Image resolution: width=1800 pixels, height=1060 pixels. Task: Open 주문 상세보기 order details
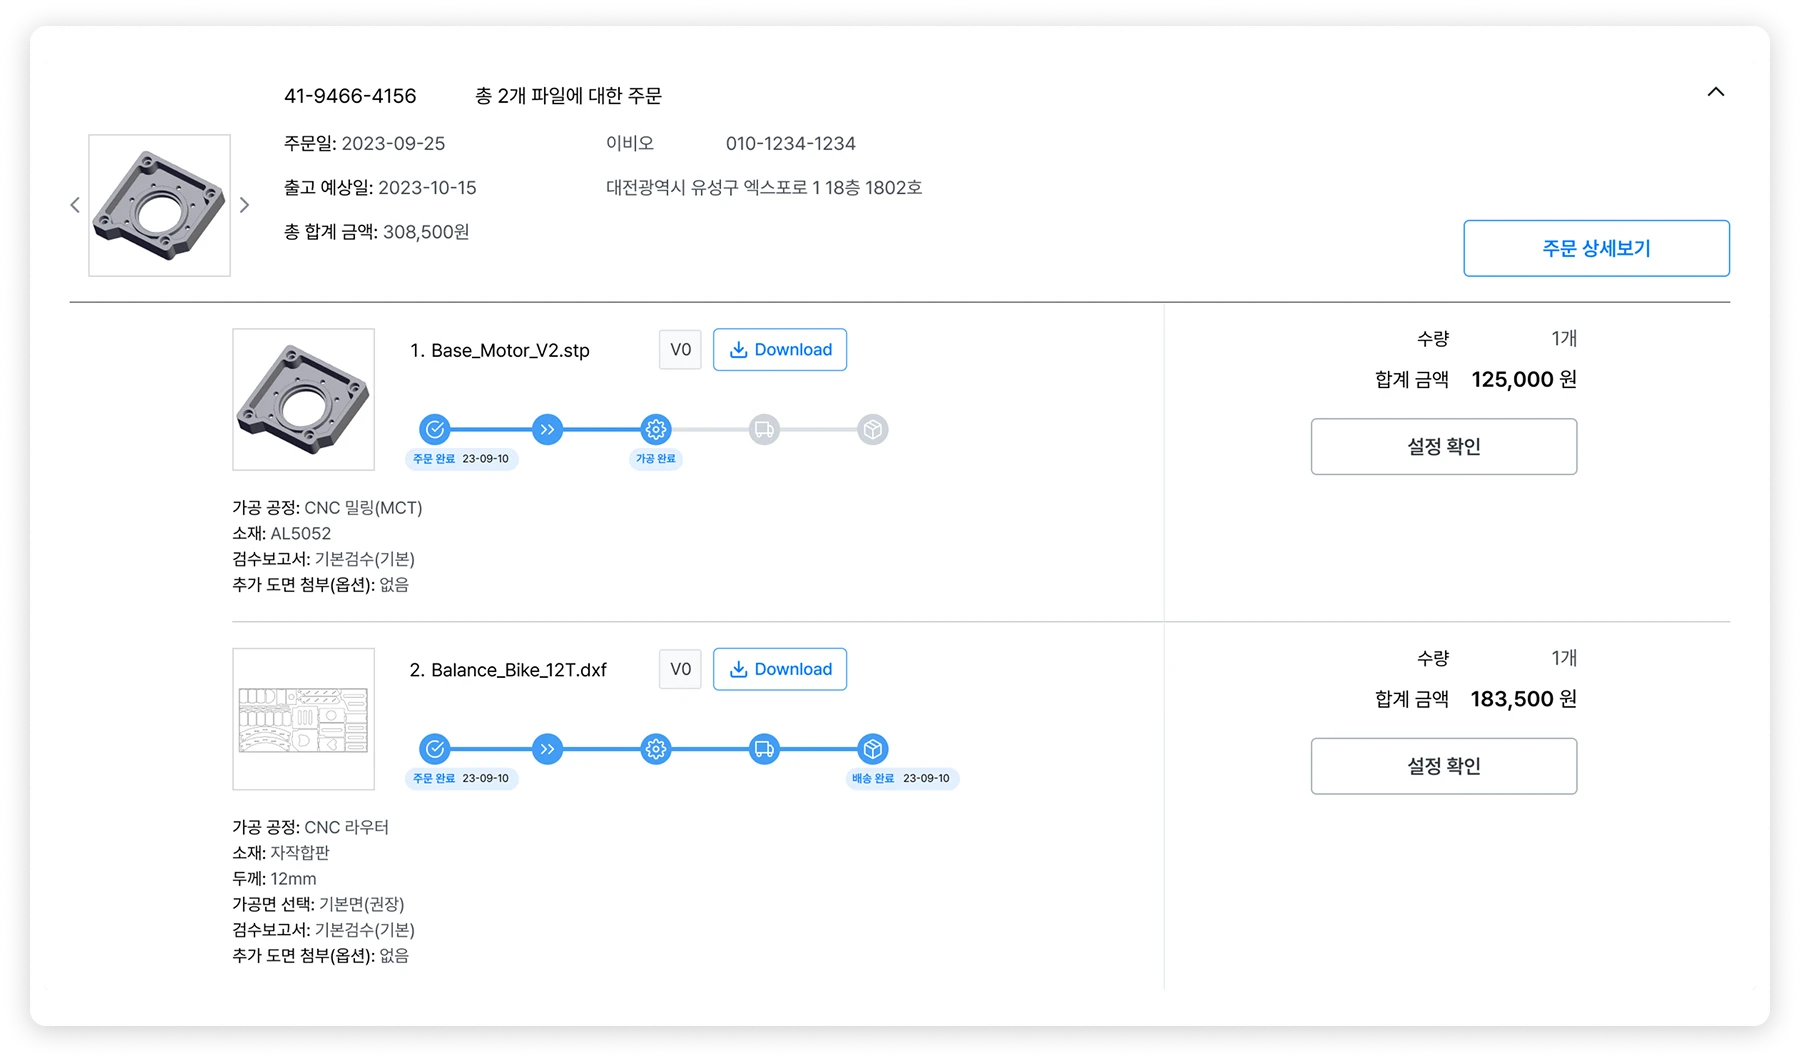click(x=1596, y=248)
